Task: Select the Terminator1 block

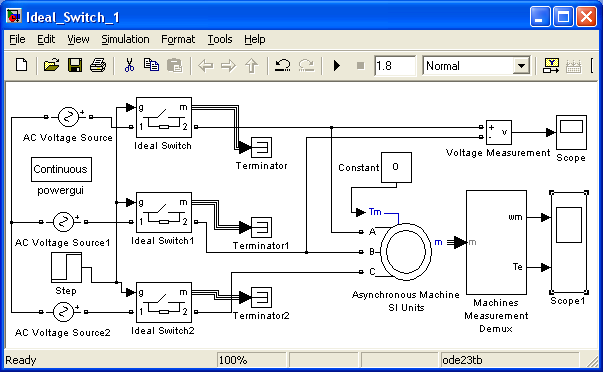Action: click(x=262, y=227)
